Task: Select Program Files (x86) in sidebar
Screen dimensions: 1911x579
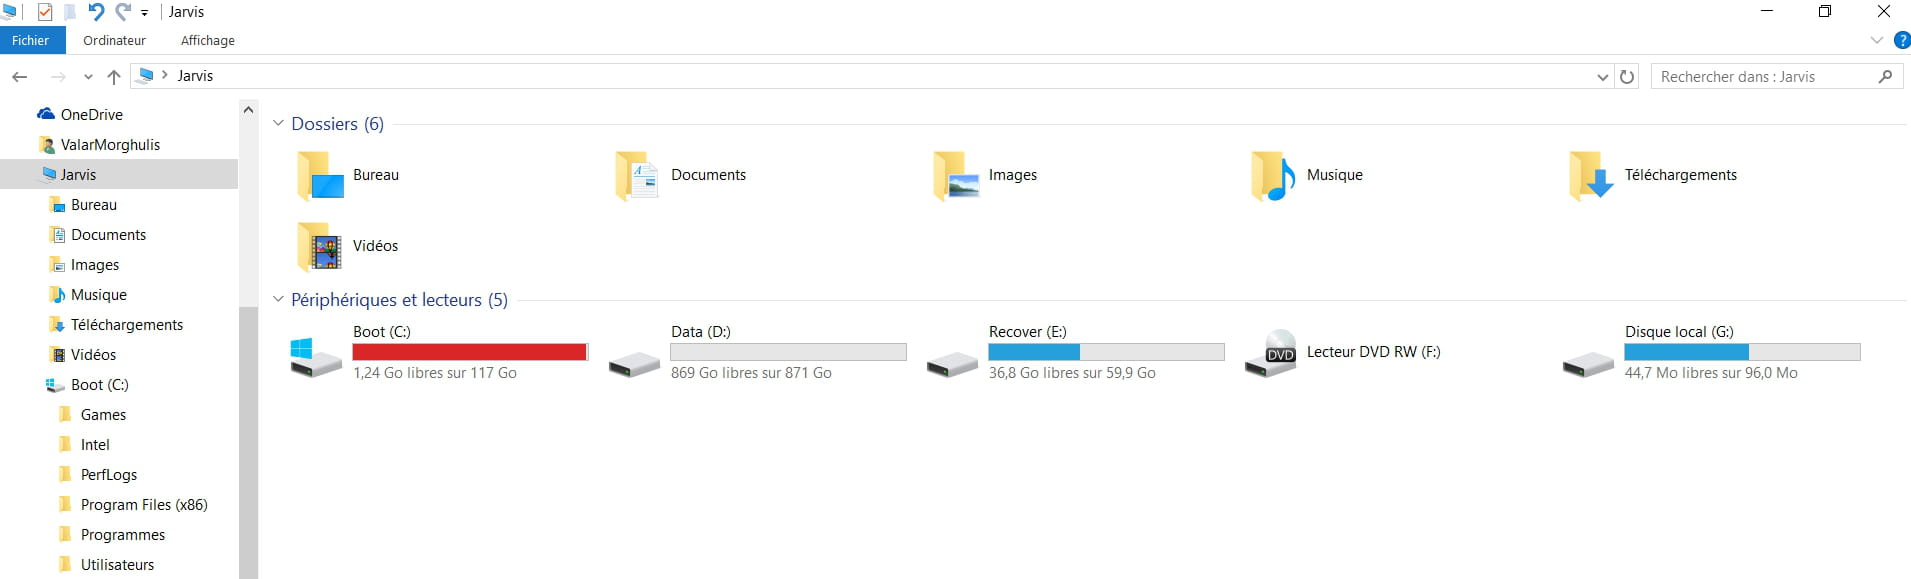Action: (x=144, y=505)
